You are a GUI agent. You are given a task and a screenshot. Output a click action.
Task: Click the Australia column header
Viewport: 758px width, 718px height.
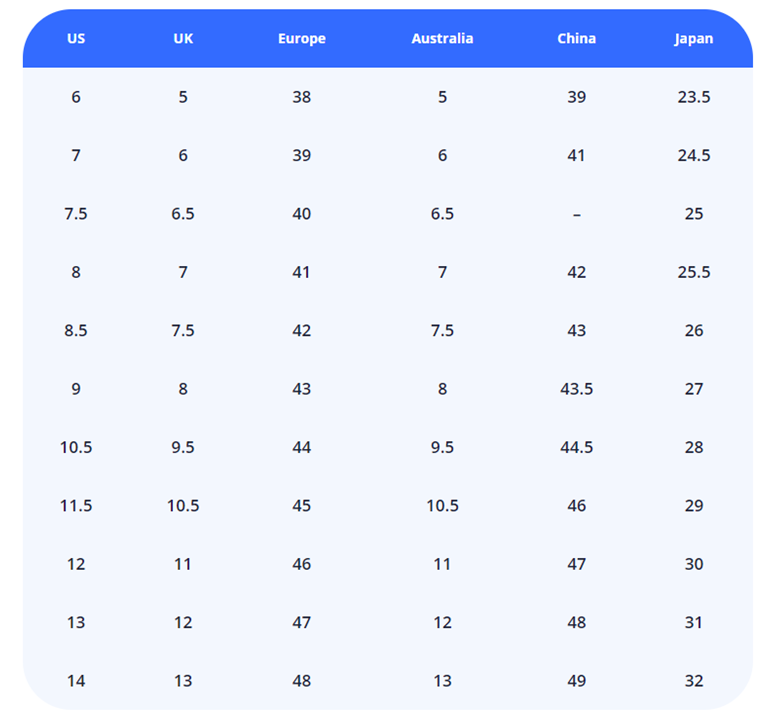[x=442, y=39]
